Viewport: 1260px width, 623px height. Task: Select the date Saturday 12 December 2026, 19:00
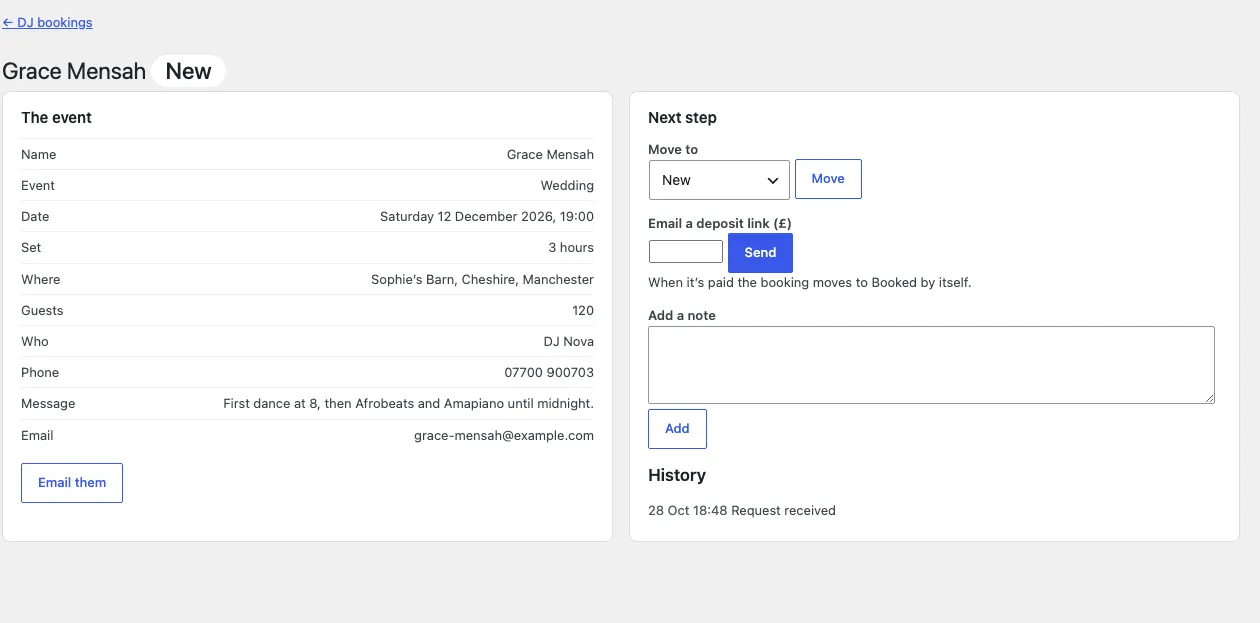tap(487, 217)
